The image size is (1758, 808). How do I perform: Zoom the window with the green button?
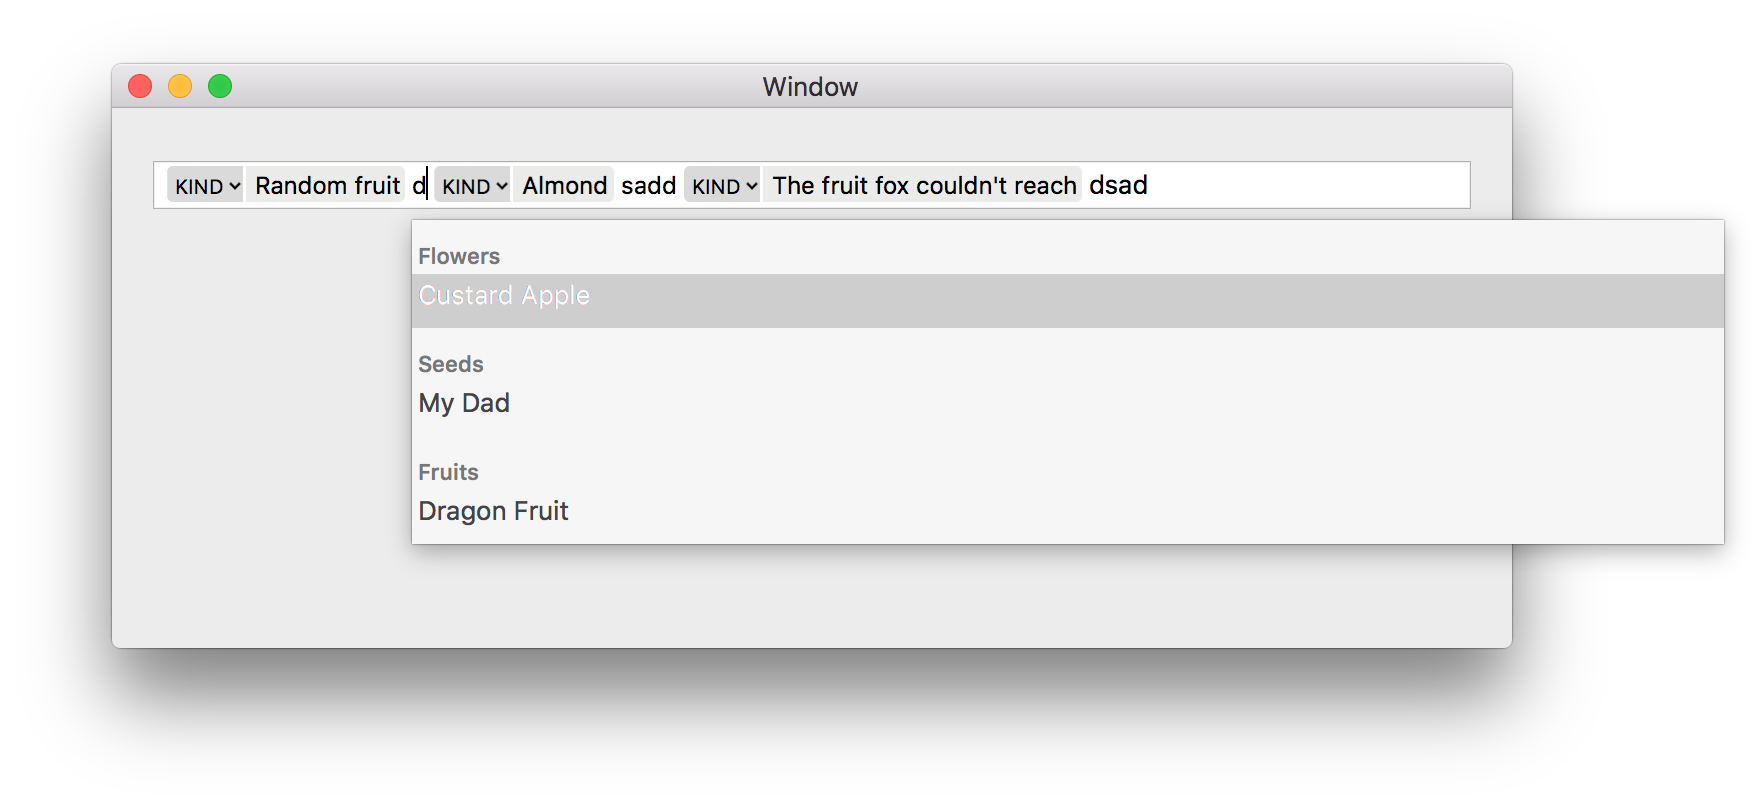click(220, 86)
